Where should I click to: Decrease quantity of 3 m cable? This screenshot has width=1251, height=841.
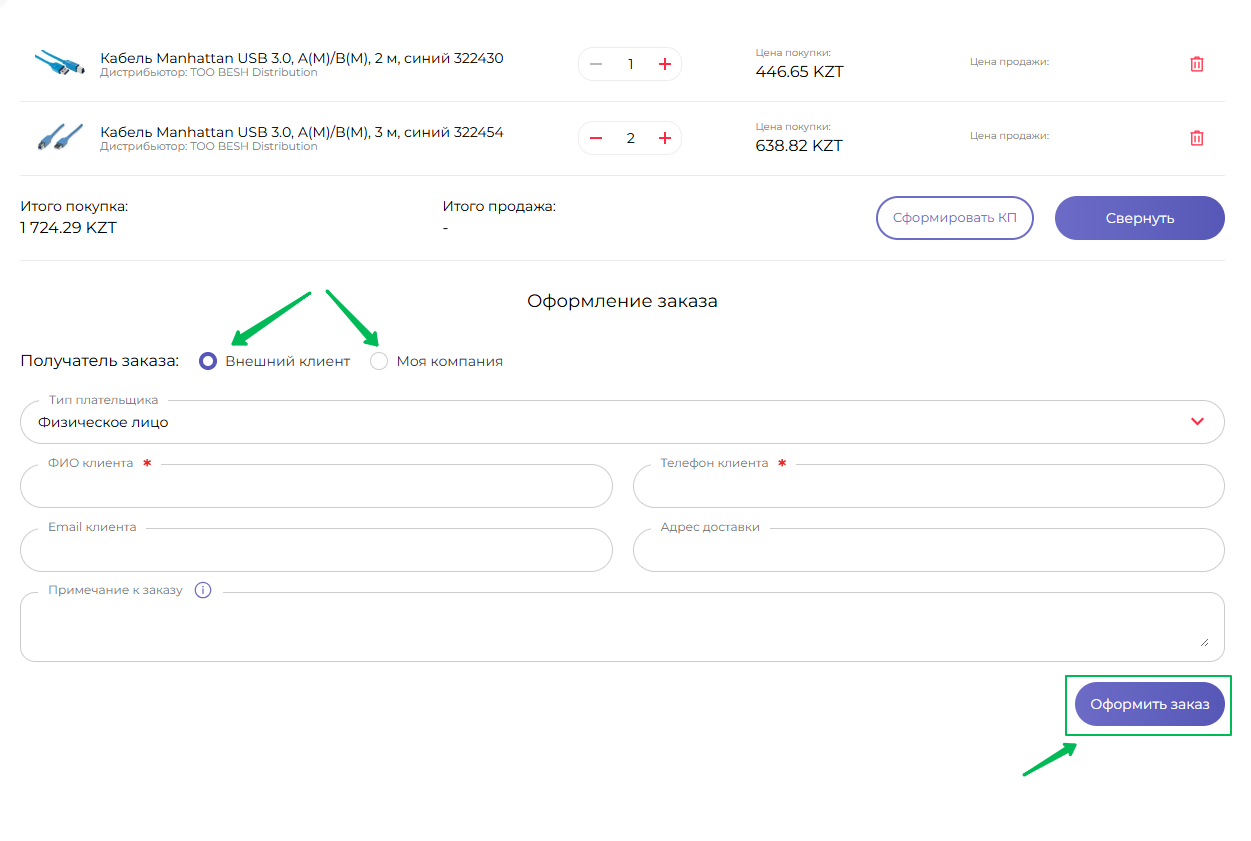596,138
